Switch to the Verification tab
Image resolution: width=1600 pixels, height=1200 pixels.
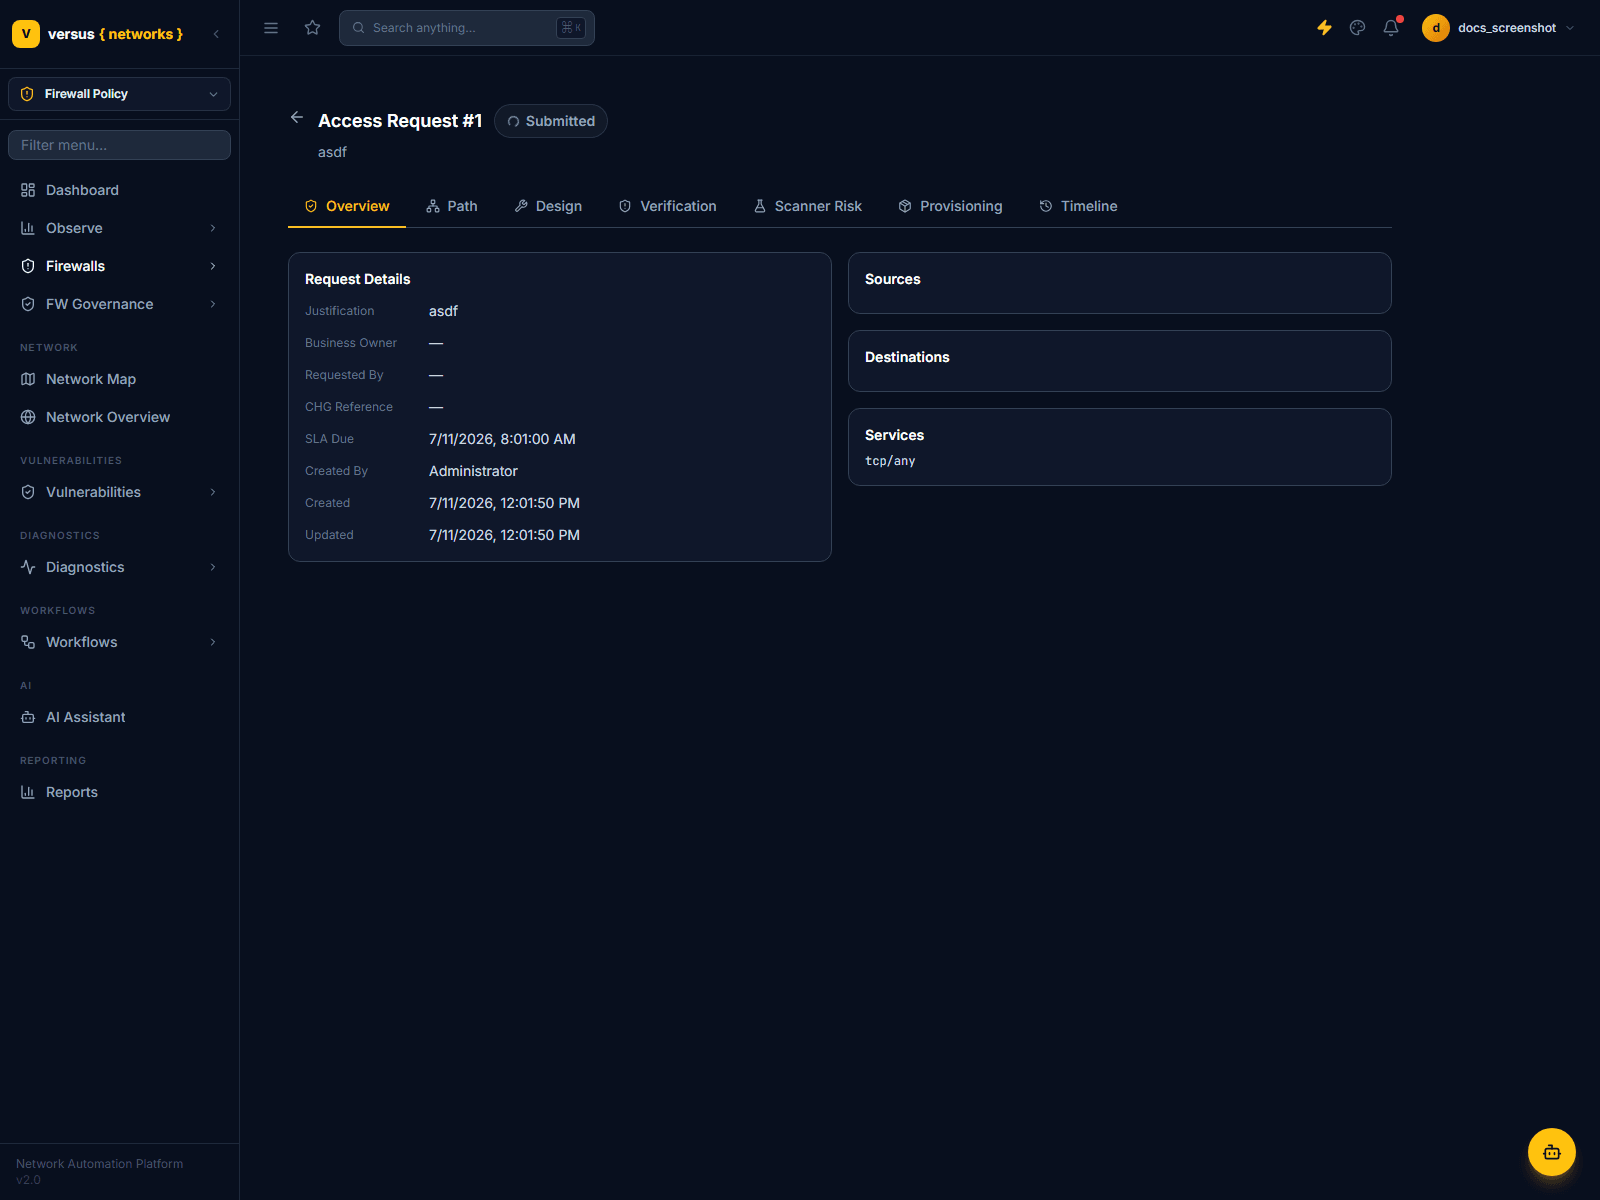pos(668,206)
